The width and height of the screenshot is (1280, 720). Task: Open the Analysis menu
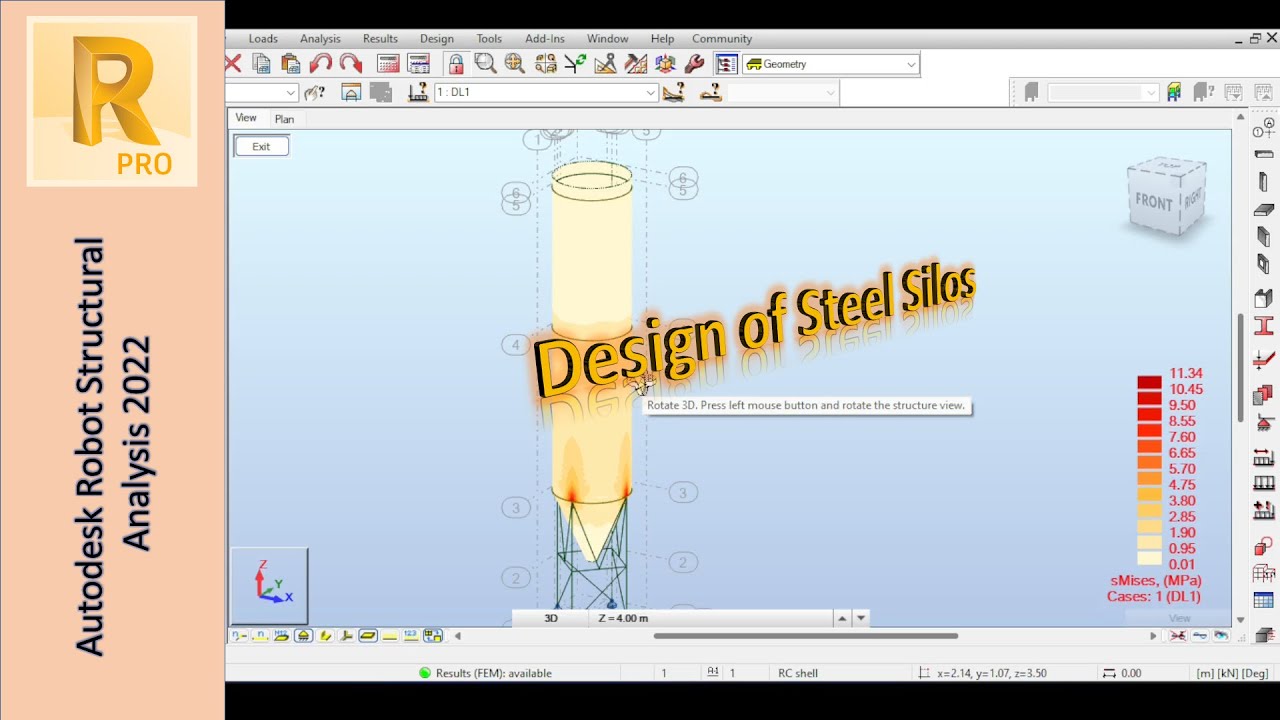tap(320, 39)
